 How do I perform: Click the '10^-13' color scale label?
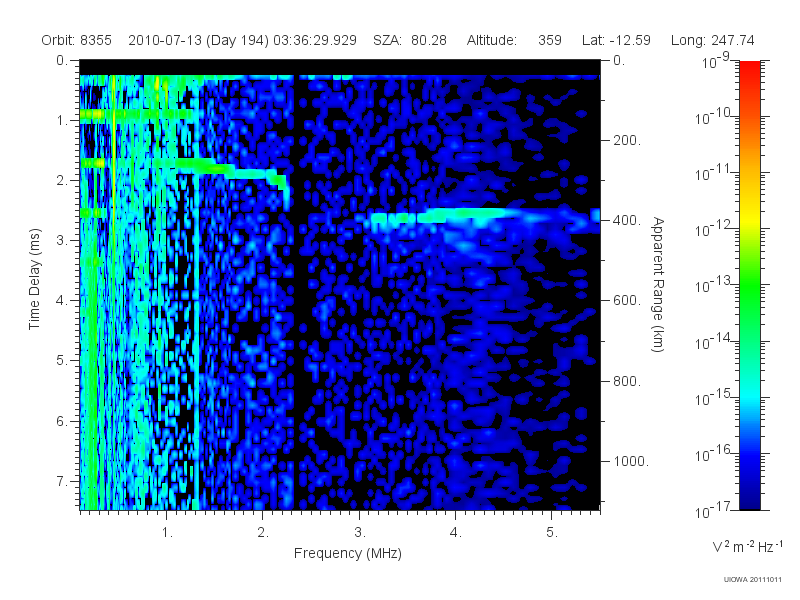point(715,284)
